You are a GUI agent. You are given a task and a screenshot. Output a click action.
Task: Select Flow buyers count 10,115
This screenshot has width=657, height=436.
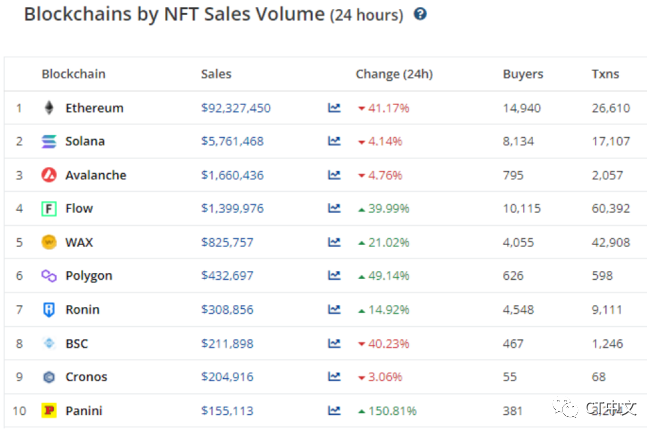pyautogui.click(x=522, y=208)
